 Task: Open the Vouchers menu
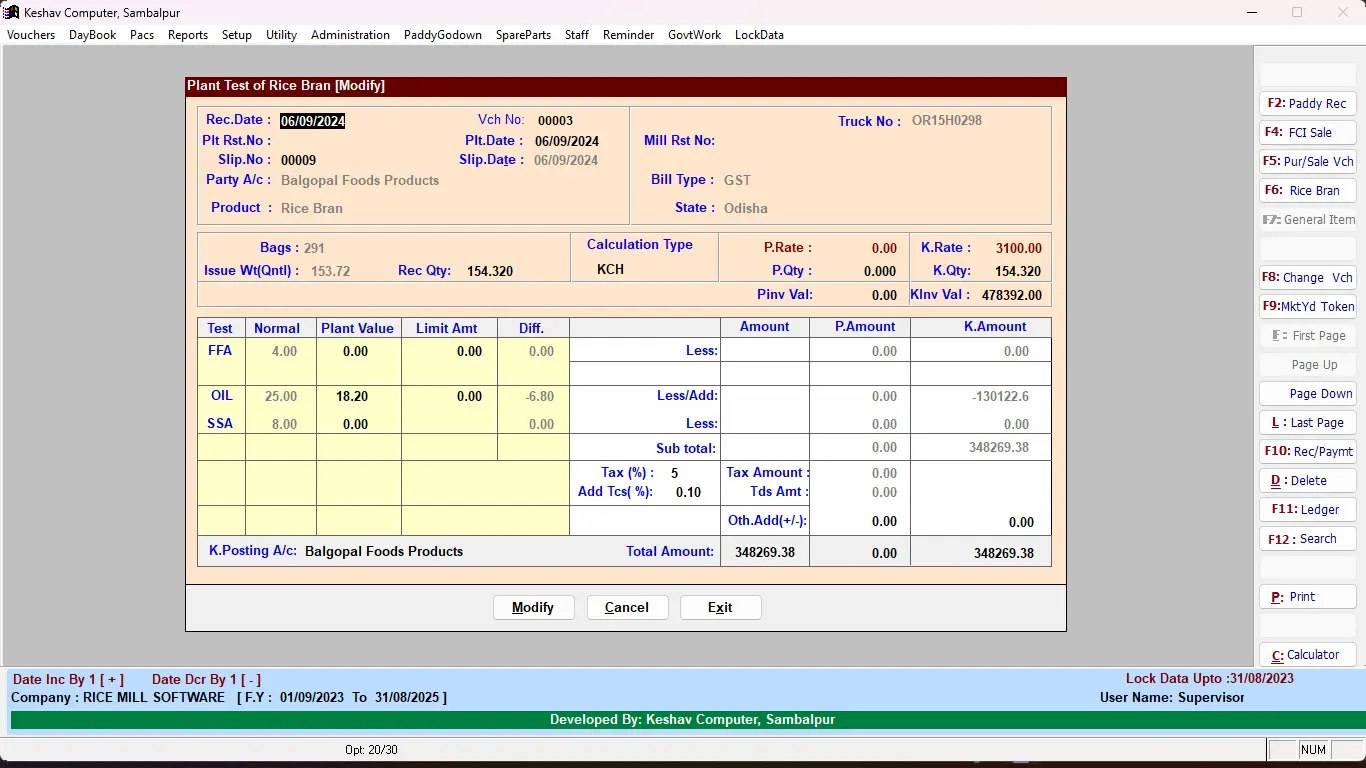(x=31, y=35)
